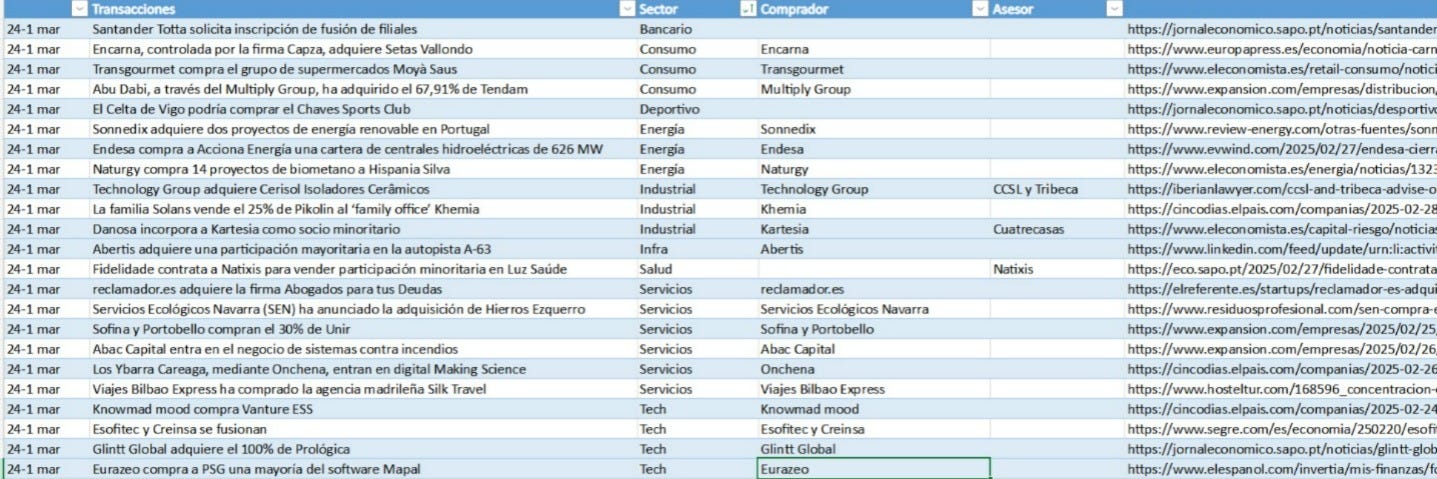Select reclamador.es adquiere Abogados para tus Deudas
This screenshot has height=479, width=1437.
pyautogui.click(x=362, y=289)
